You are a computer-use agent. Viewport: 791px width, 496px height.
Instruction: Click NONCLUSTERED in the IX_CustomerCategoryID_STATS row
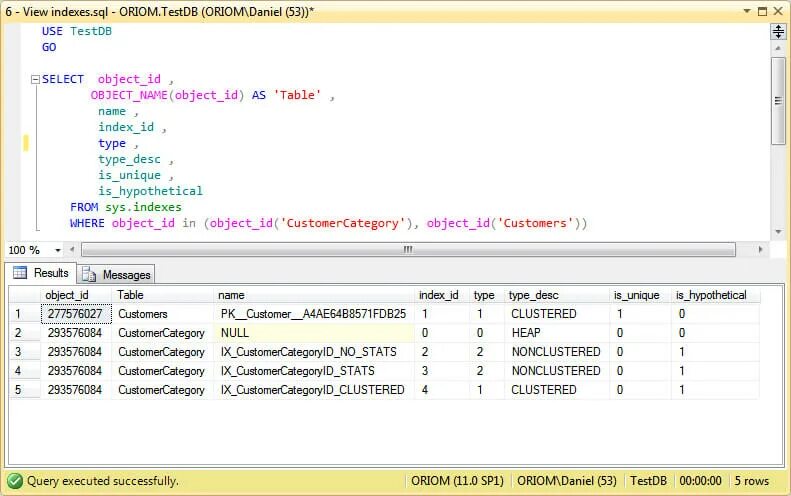[x=557, y=371]
